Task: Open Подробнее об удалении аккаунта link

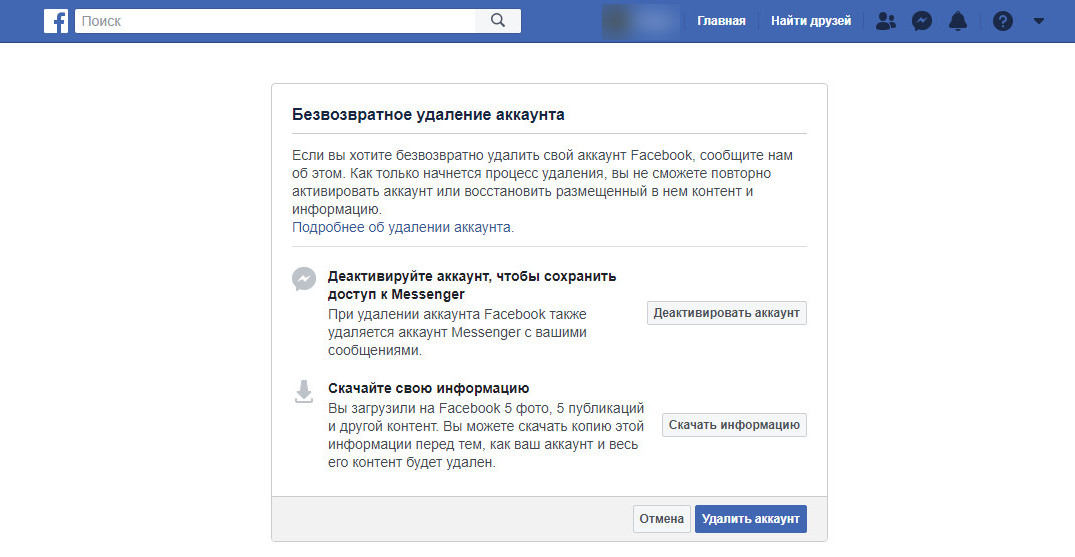Action: (x=403, y=227)
